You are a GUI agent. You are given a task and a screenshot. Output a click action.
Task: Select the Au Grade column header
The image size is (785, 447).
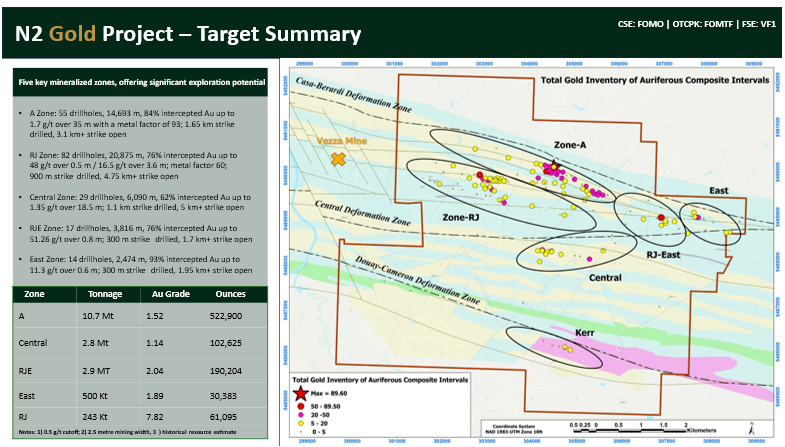click(x=166, y=295)
